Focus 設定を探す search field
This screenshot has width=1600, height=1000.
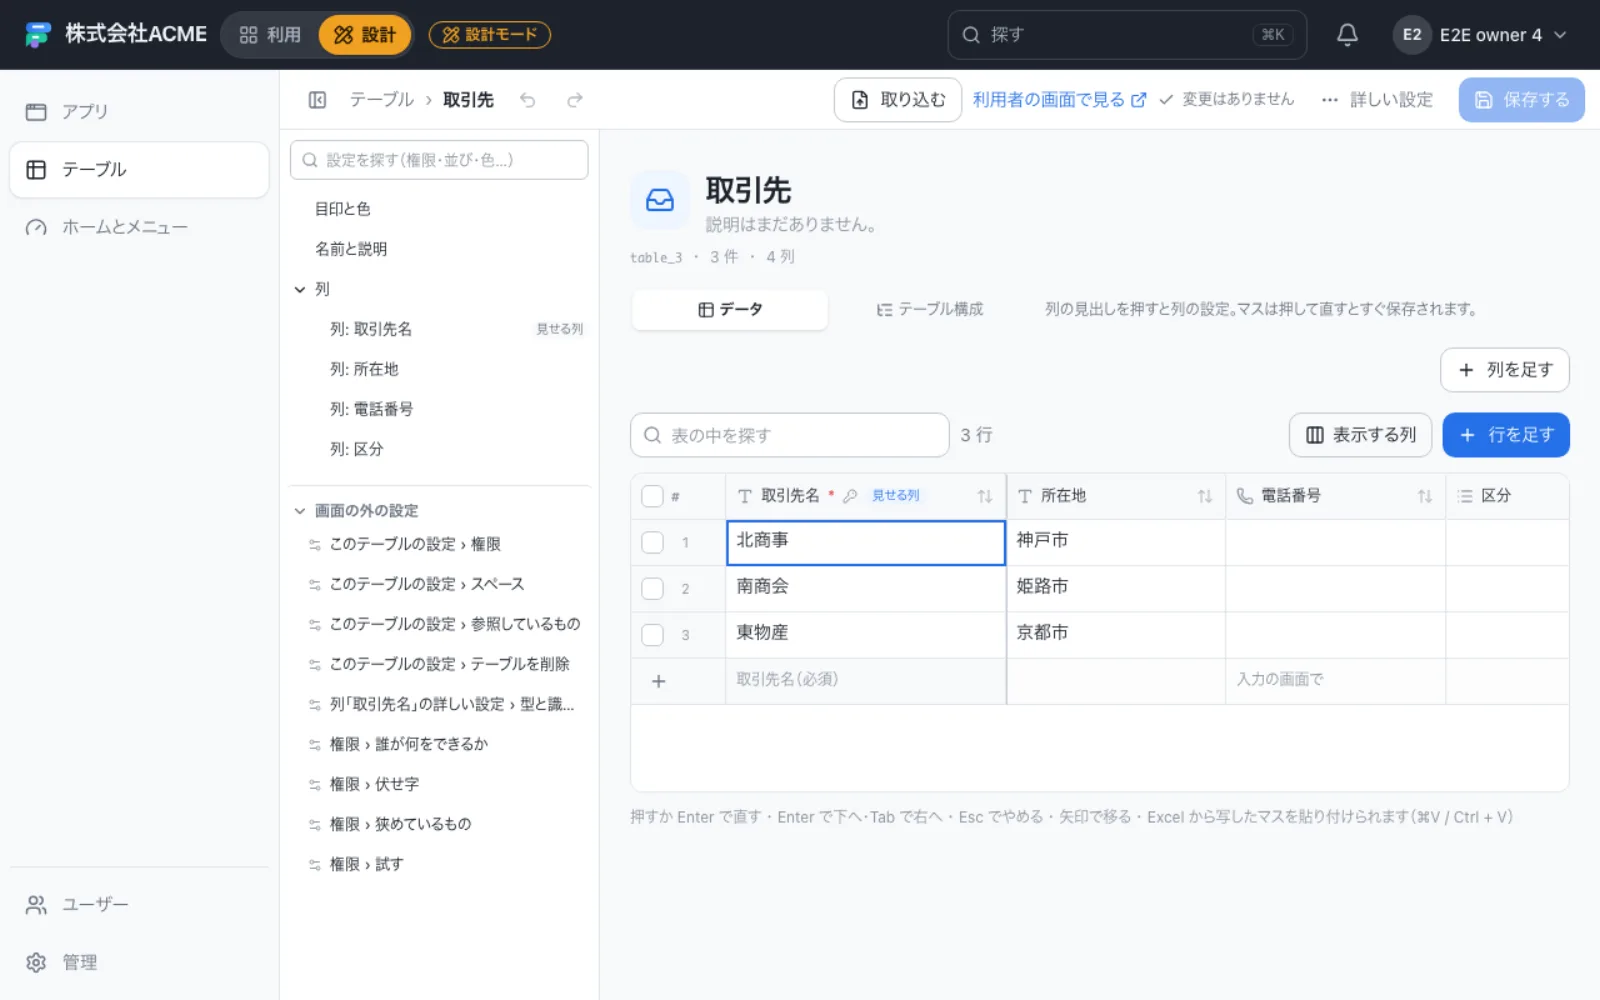click(439, 160)
